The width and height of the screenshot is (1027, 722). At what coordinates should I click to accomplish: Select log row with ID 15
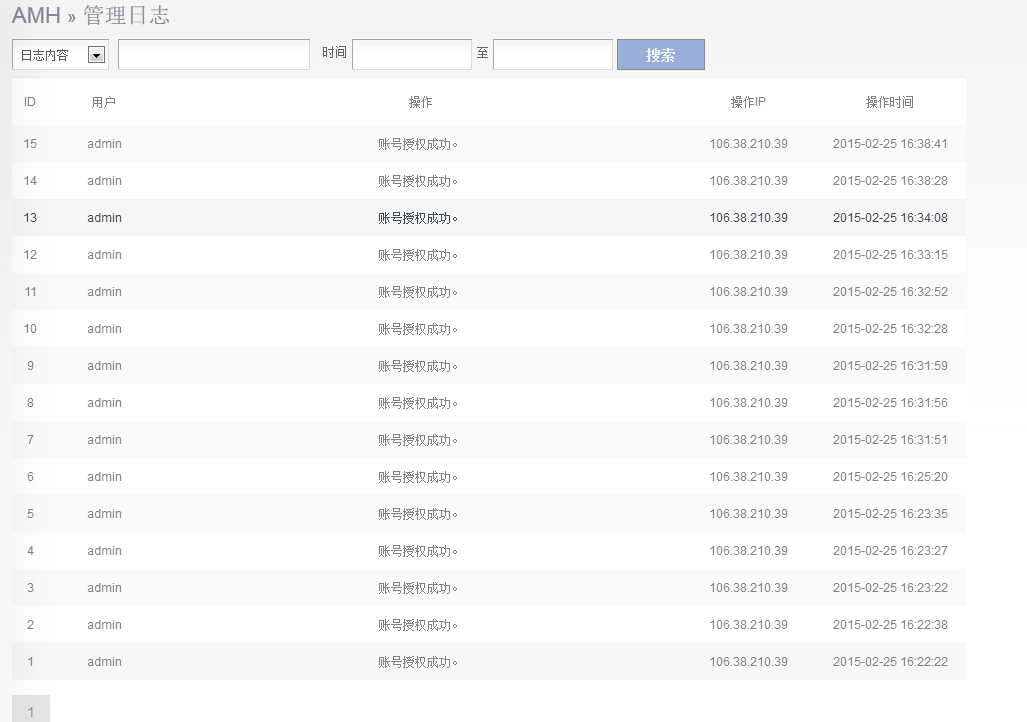click(x=30, y=144)
